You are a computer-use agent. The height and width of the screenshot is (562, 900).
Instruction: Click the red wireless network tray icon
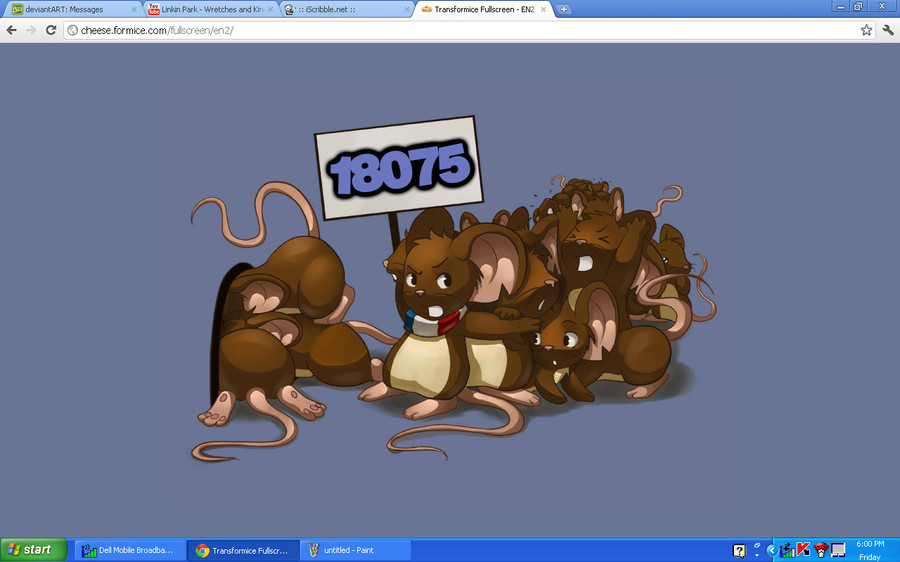click(821, 551)
